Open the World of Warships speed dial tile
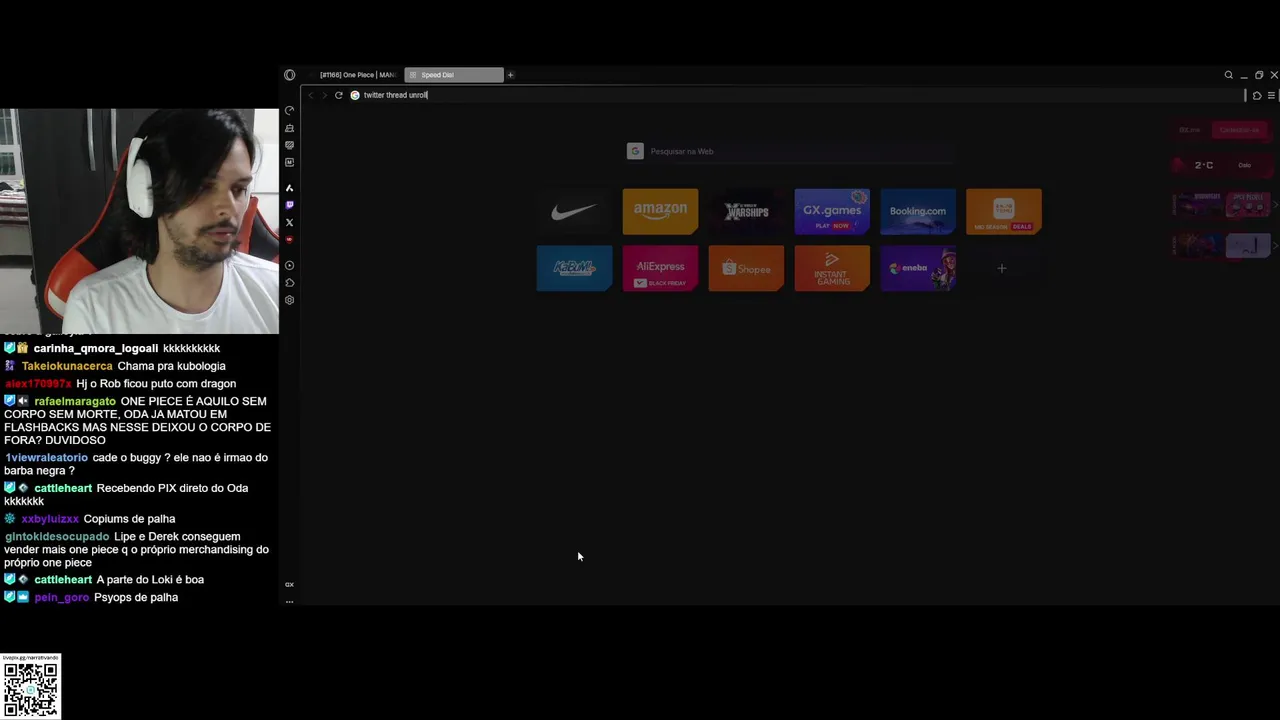Viewport: 1280px width, 720px height. pyautogui.click(x=746, y=211)
